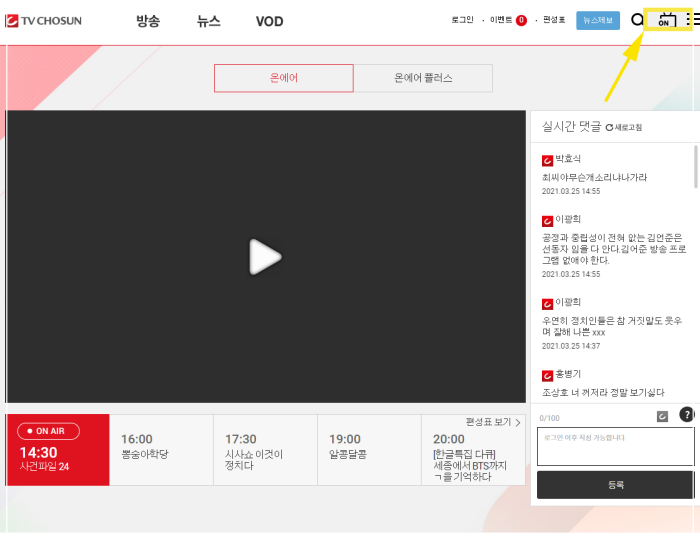Click the 0/100 character counter
This screenshot has width=700, height=545.
click(x=549, y=418)
